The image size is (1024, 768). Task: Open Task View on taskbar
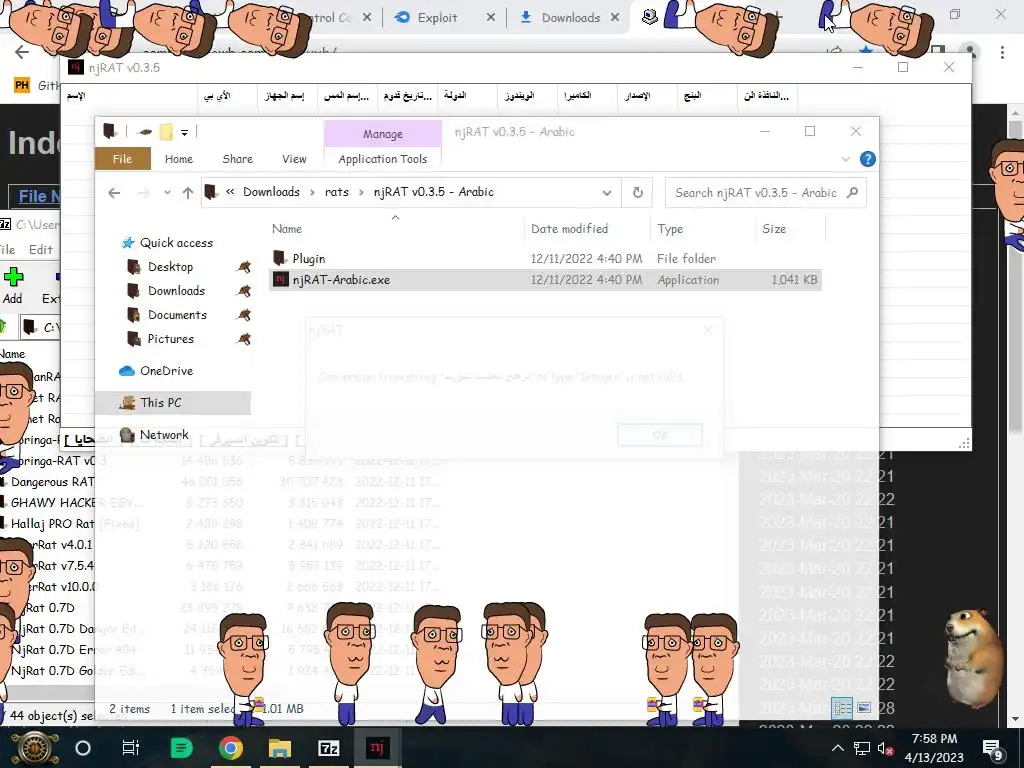click(131, 748)
